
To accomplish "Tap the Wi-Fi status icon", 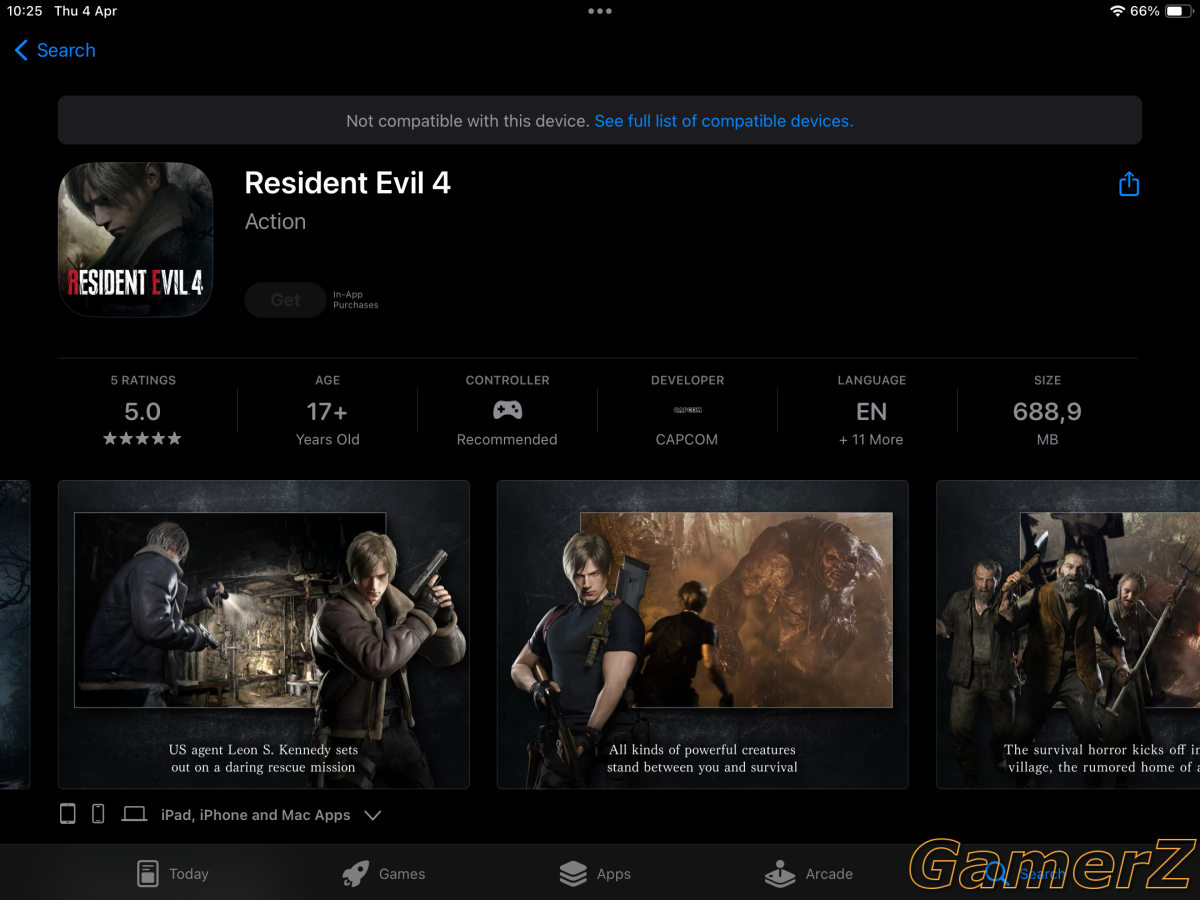I will [x=1117, y=11].
